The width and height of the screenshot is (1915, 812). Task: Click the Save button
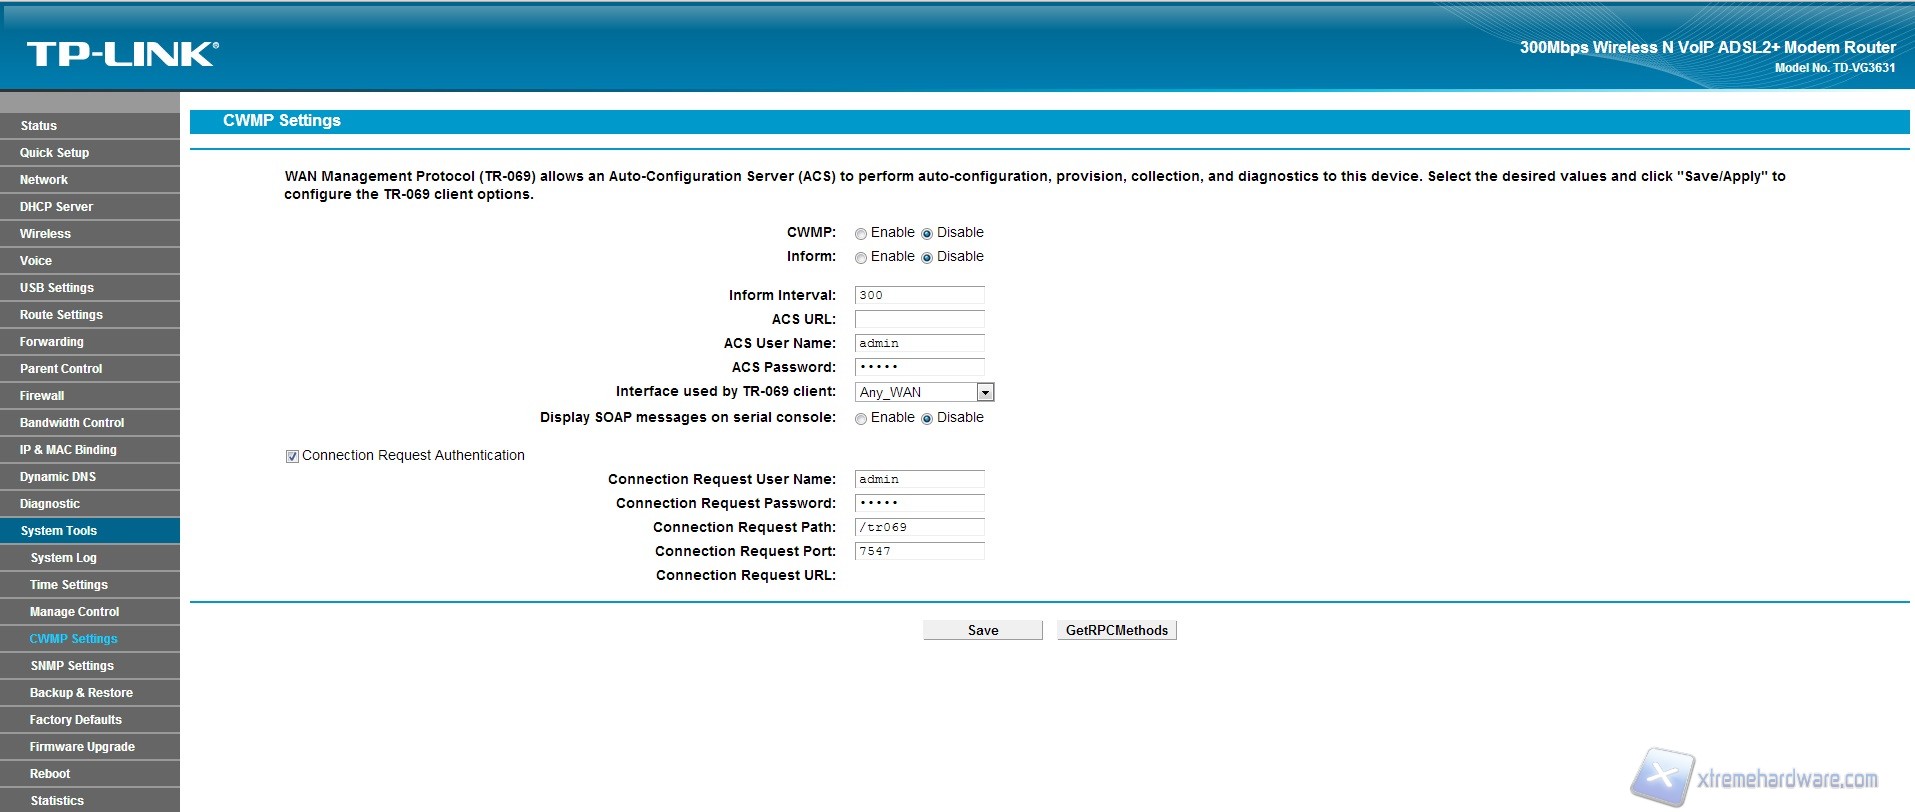[982, 630]
